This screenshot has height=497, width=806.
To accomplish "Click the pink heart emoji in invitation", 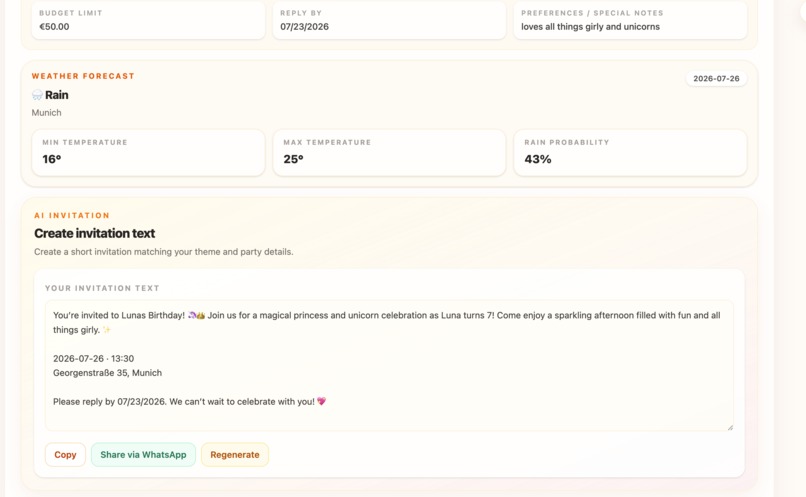I will click(x=321, y=401).
